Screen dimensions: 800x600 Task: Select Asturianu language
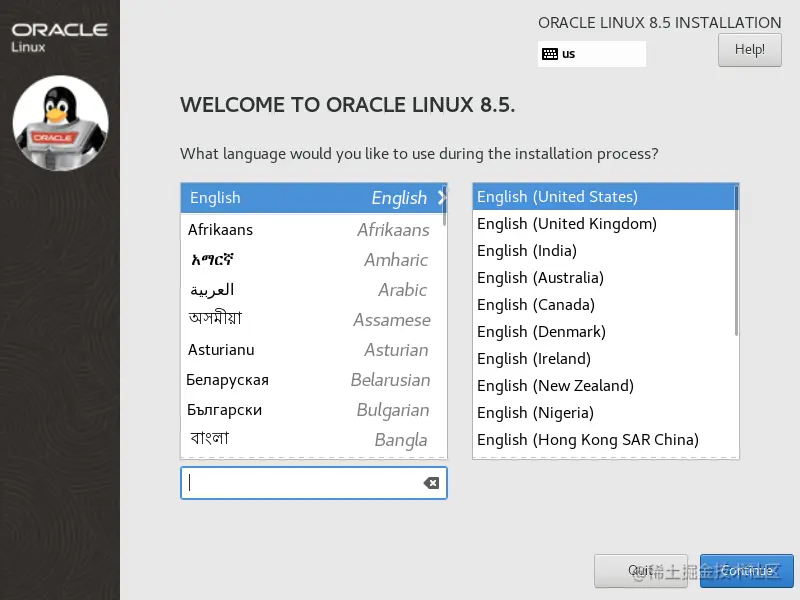point(314,350)
